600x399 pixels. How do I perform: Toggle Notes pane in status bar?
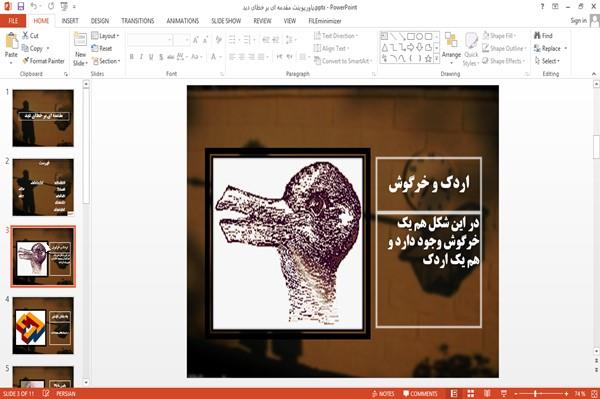[x=383, y=393]
